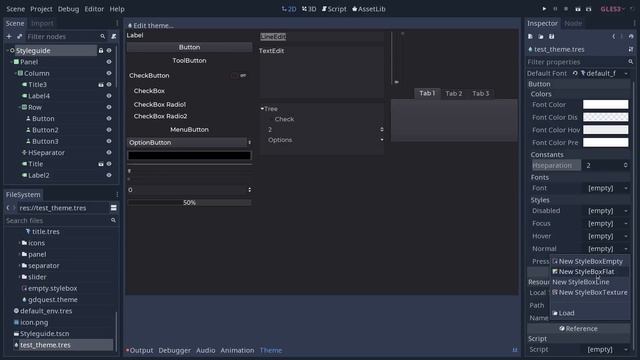
Task: Toggle the CheckButton switch in theme preview
Action: tap(239, 76)
